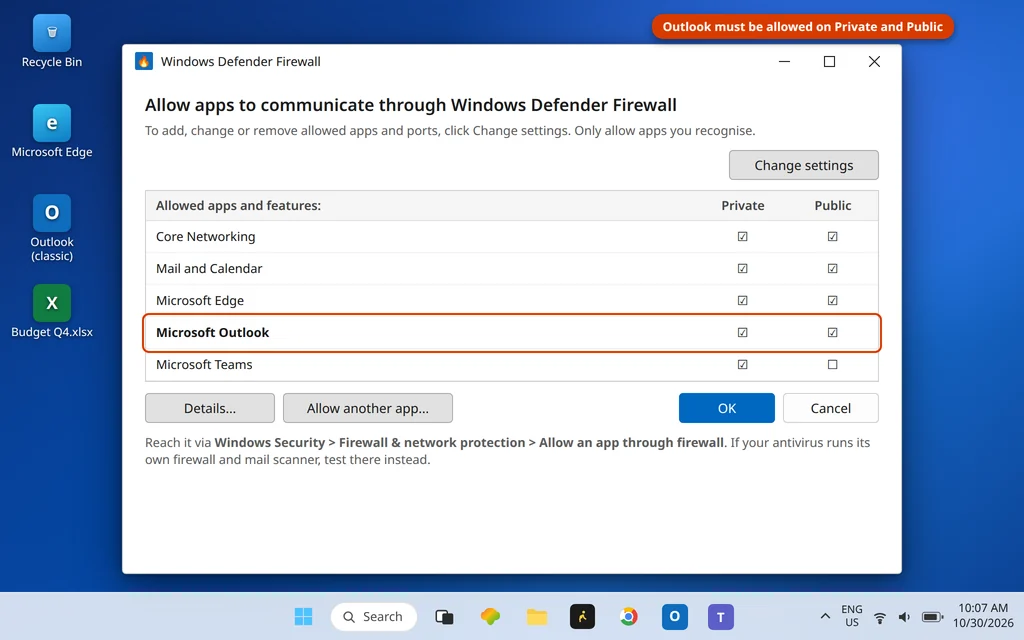Toggle Mail and Calendar Public checkbox
1024x640 pixels.
(832, 268)
